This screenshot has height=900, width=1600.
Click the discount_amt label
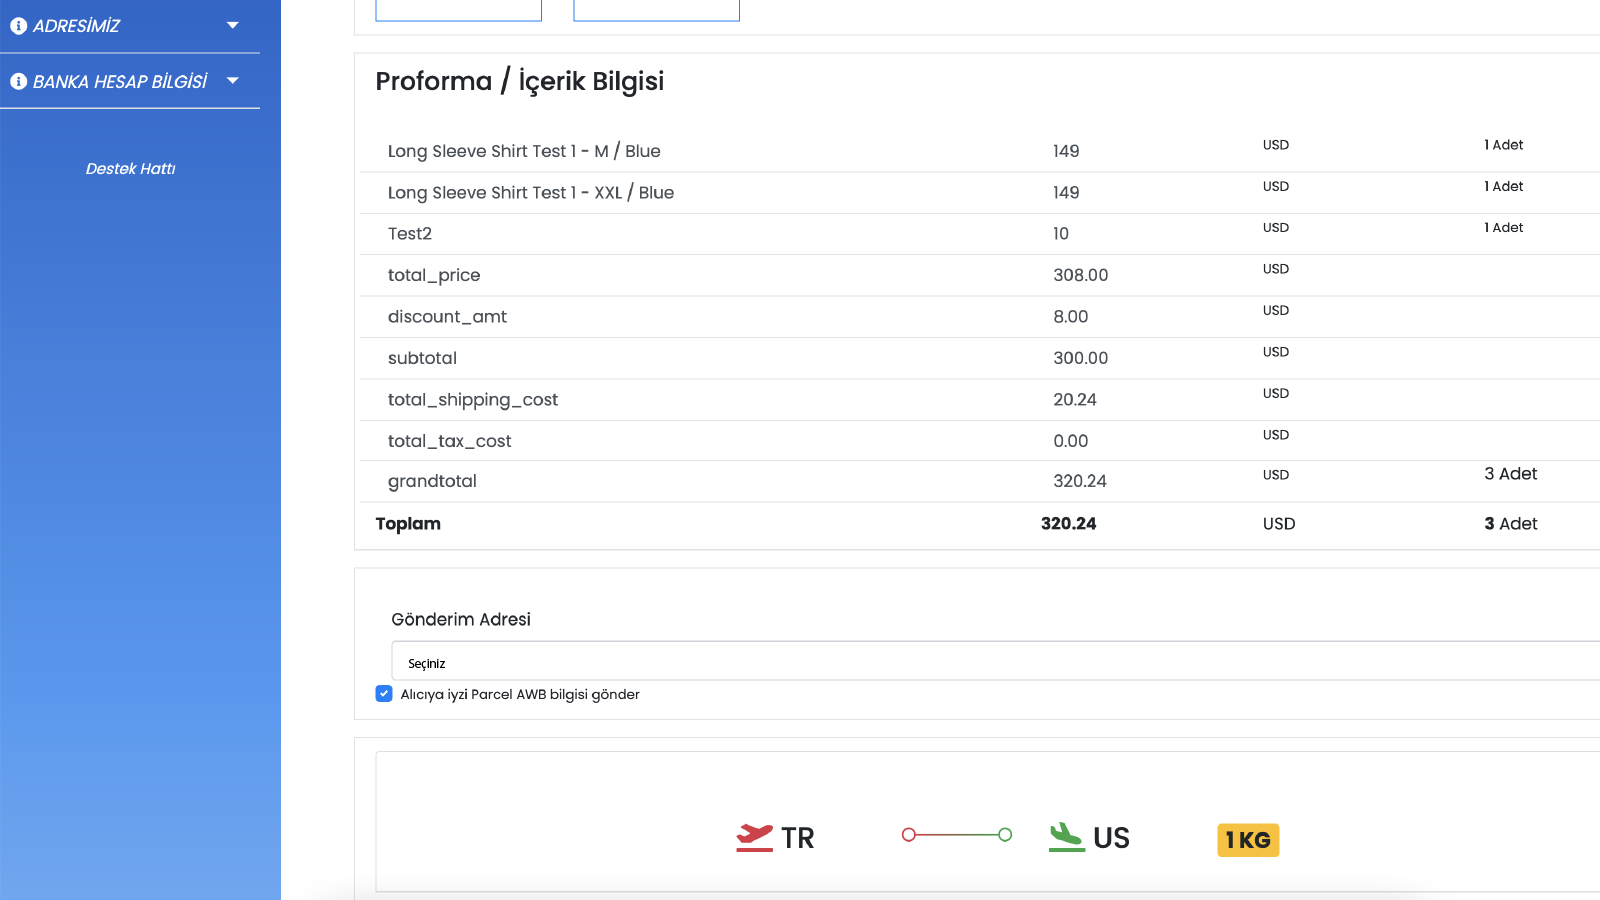point(447,317)
